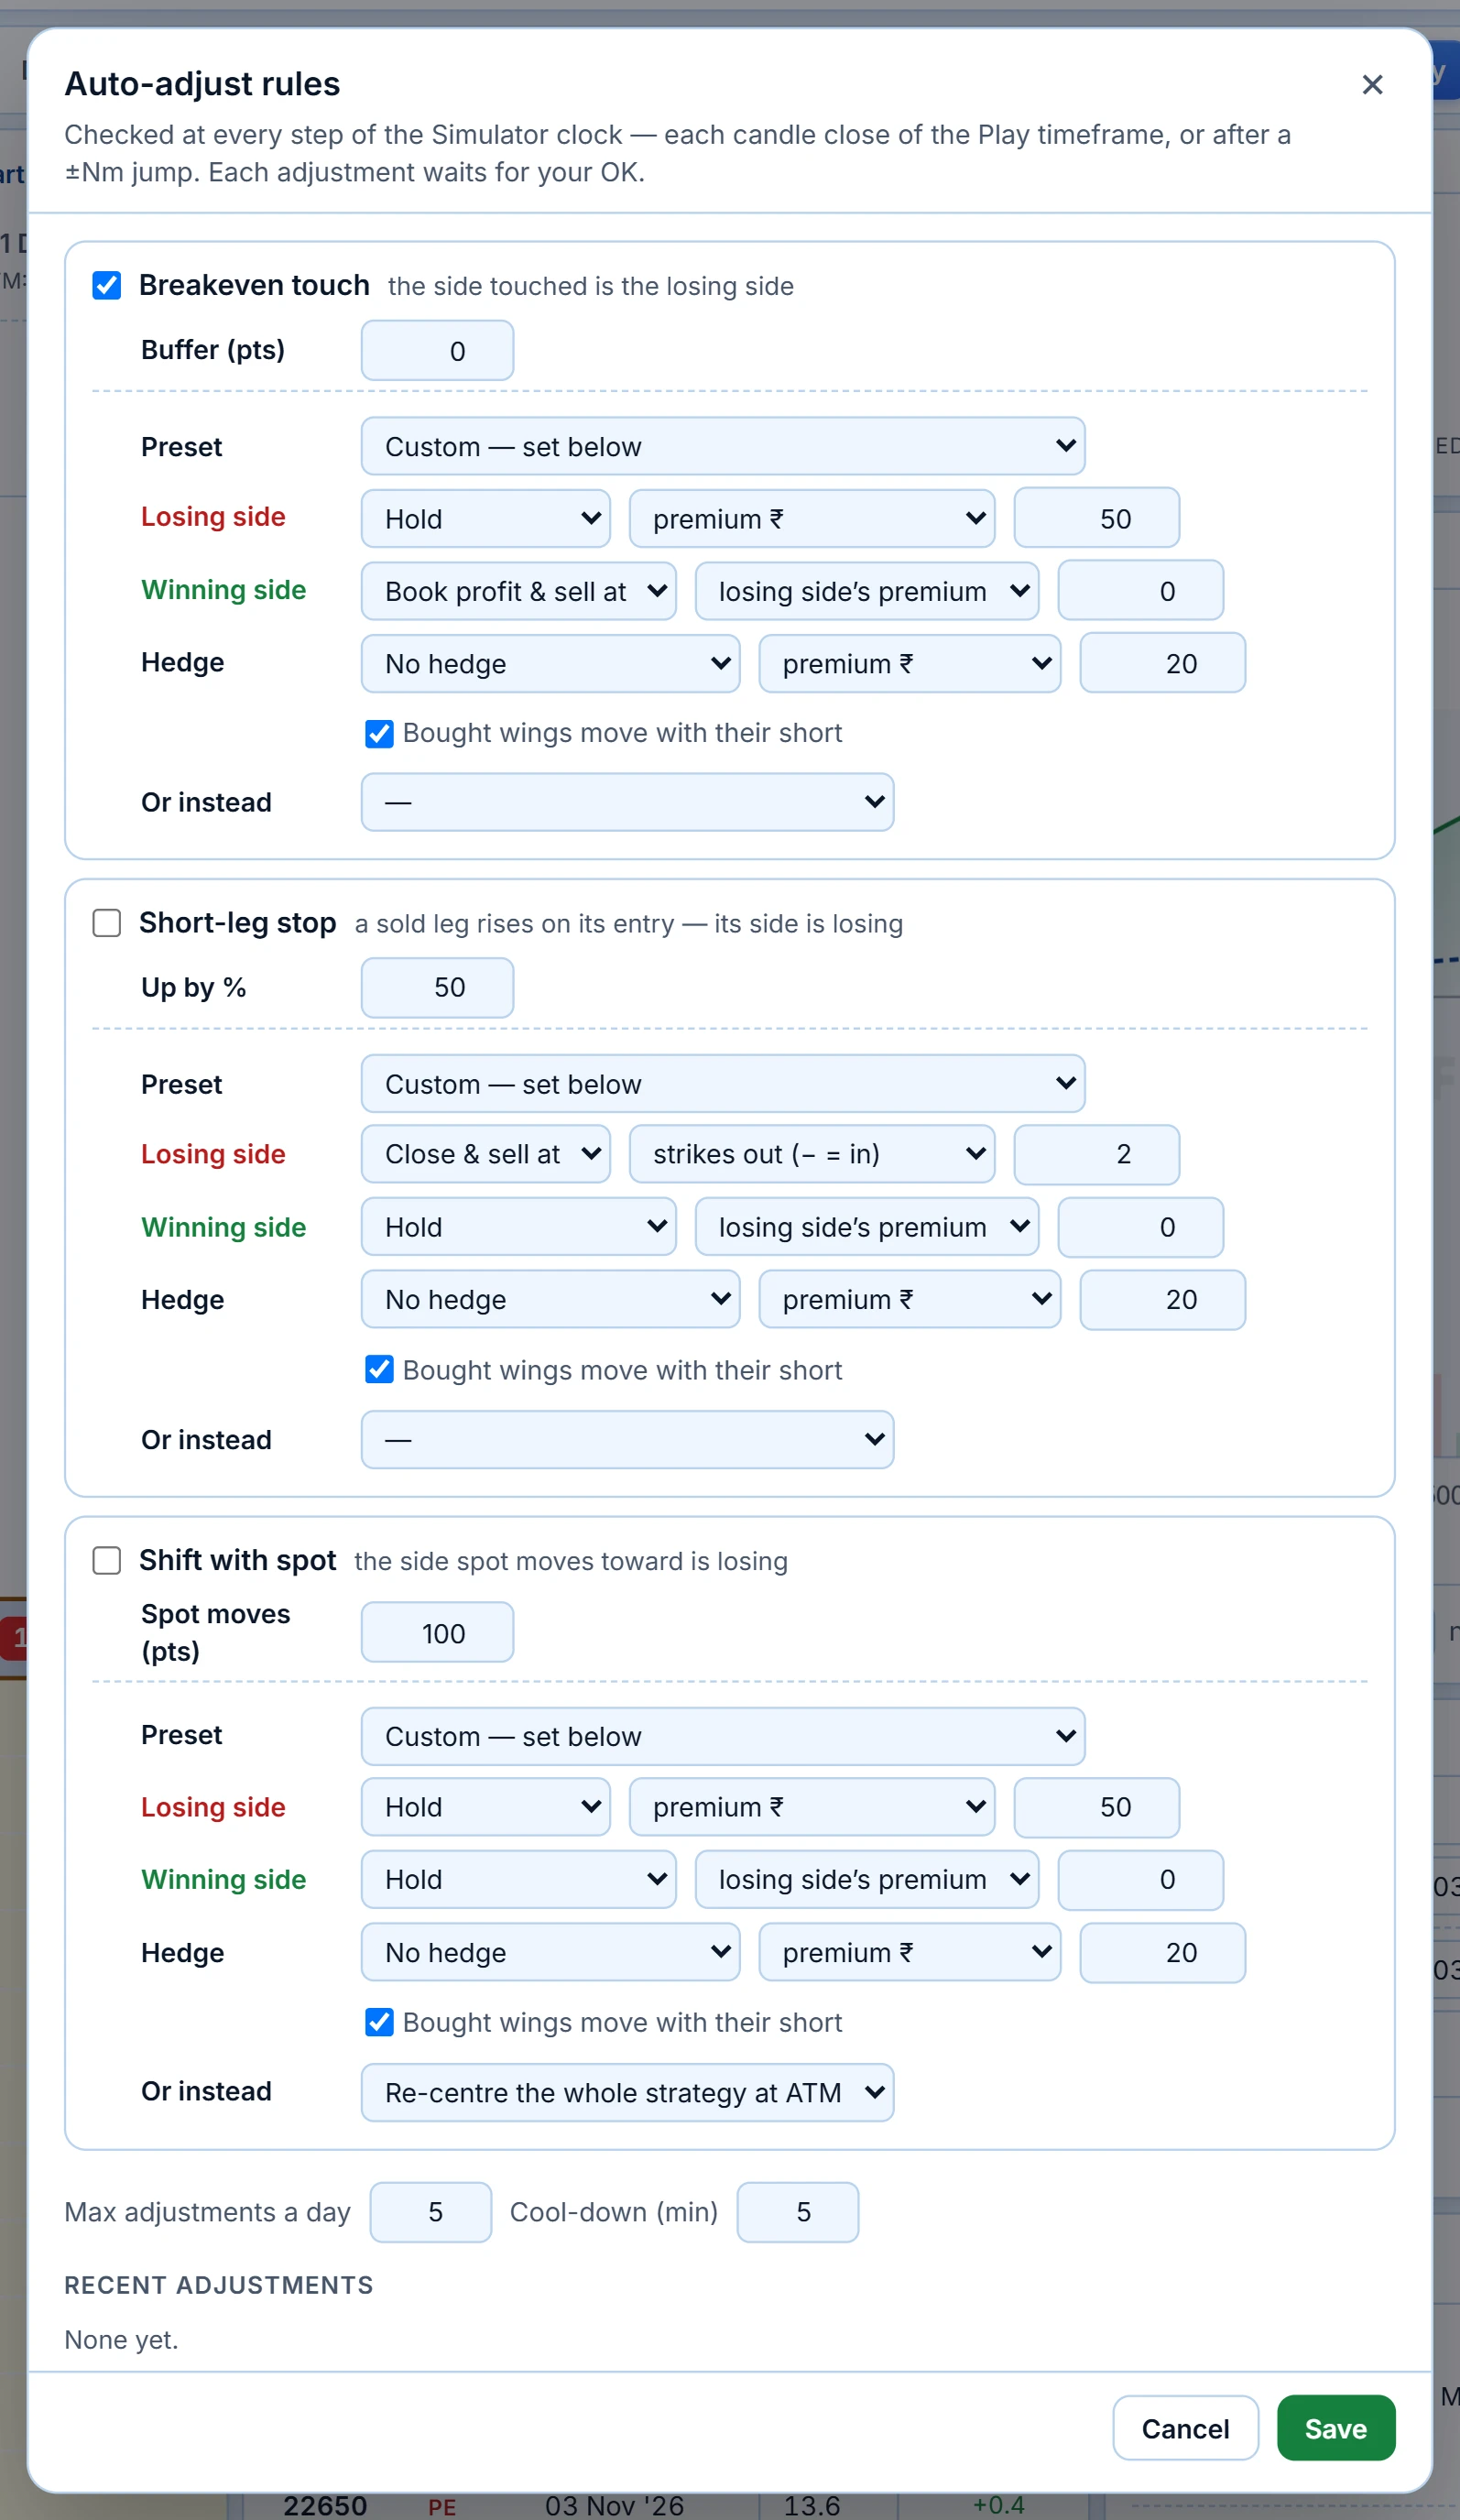
Task: Open Breakeven touch Winning side 'Book profit & sell at' dropdown
Action: tap(518, 591)
